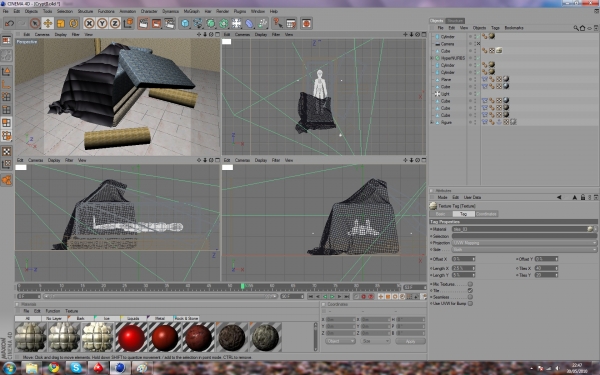Open the MoGraph menu
The image size is (600, 375).
coord(191,11)
